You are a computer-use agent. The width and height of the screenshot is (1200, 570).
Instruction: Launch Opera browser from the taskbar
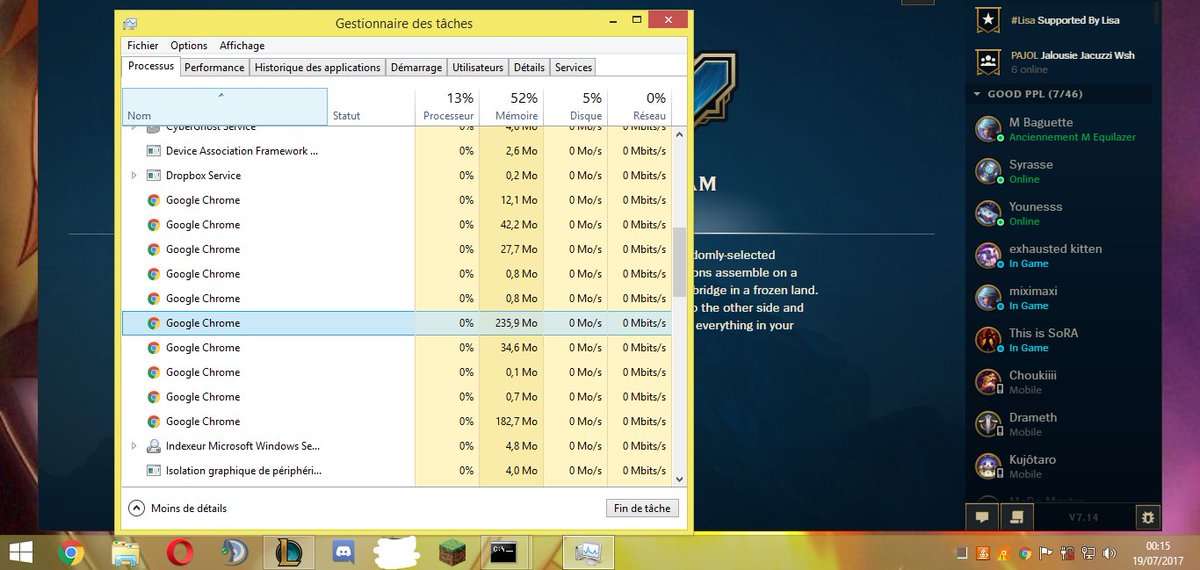[x=181, y=551]
